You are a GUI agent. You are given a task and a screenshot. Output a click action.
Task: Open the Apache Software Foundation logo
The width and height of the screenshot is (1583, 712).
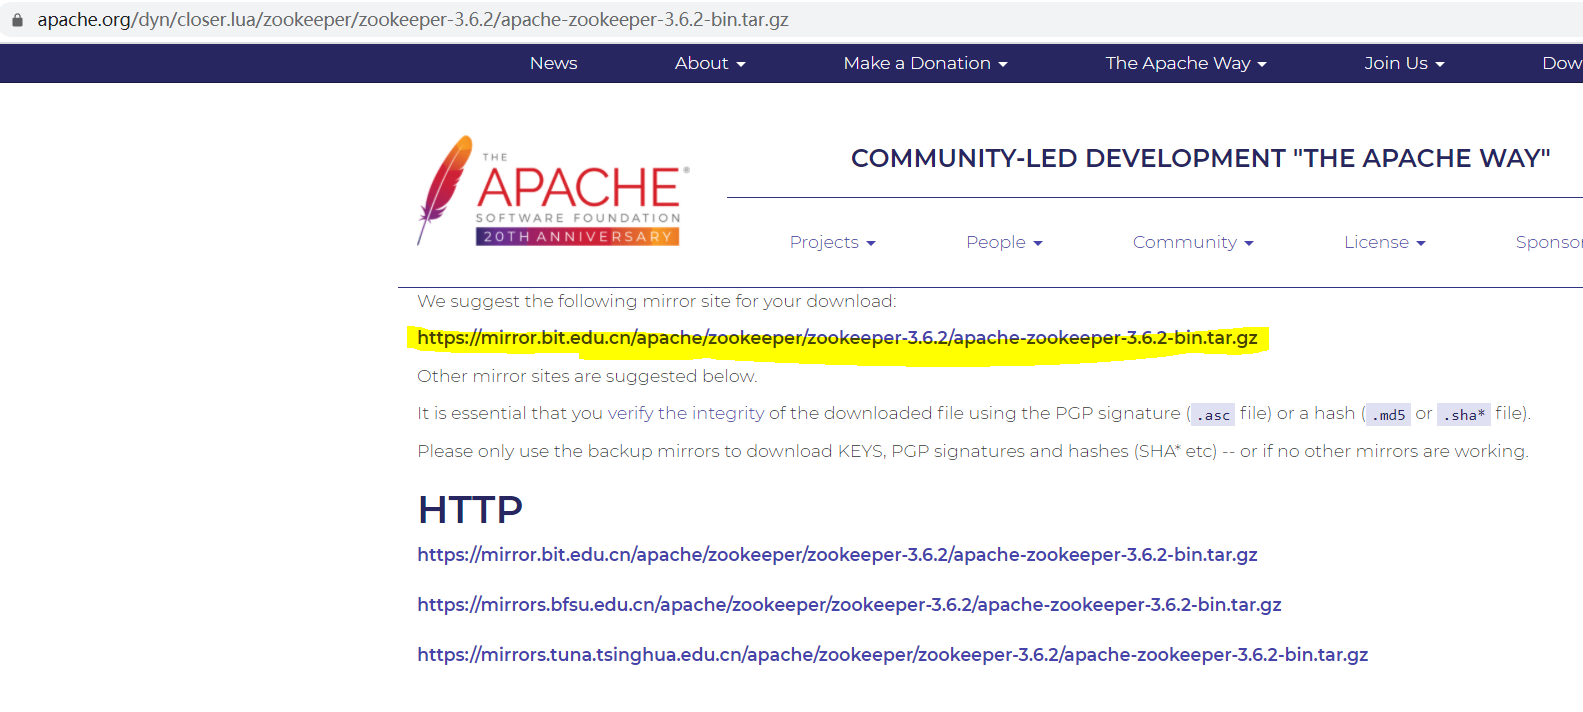(x=553, y=191)
